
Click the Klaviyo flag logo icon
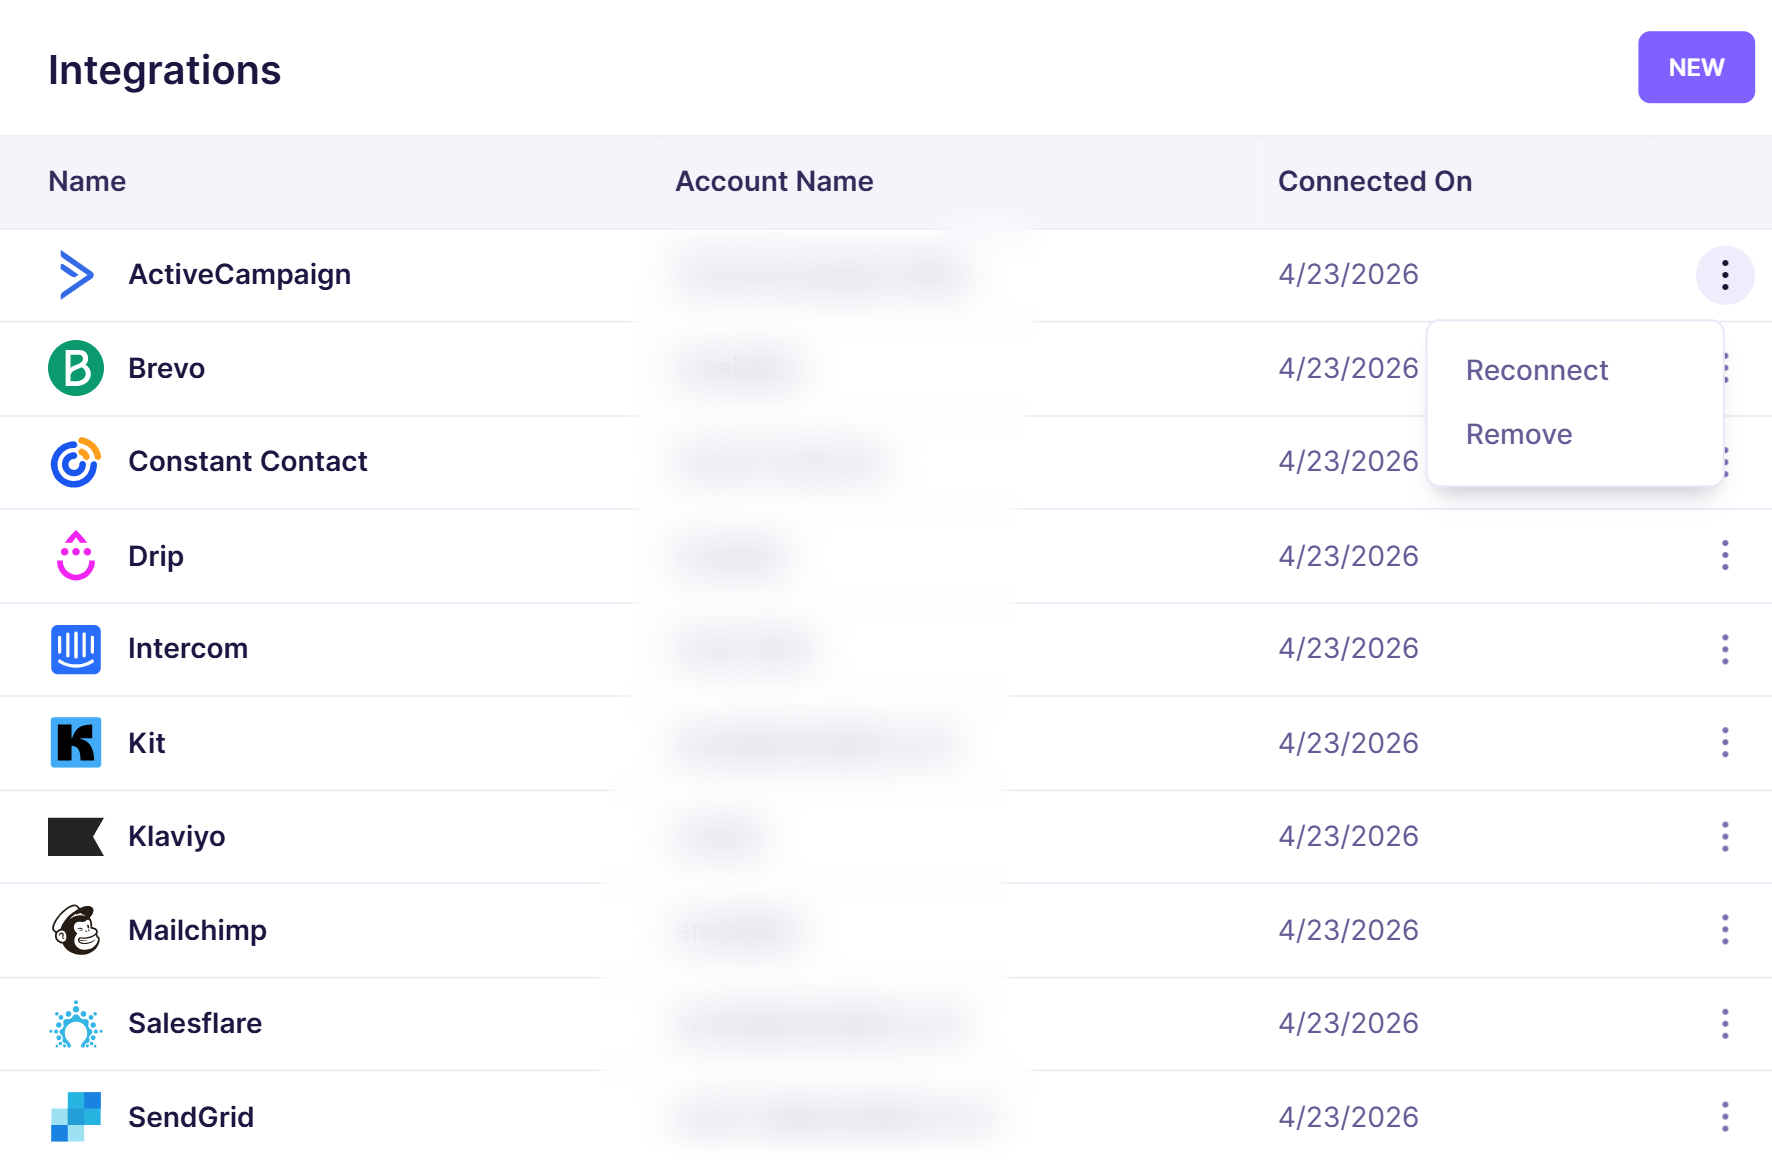pyautogui.click(x=76, y=836)
